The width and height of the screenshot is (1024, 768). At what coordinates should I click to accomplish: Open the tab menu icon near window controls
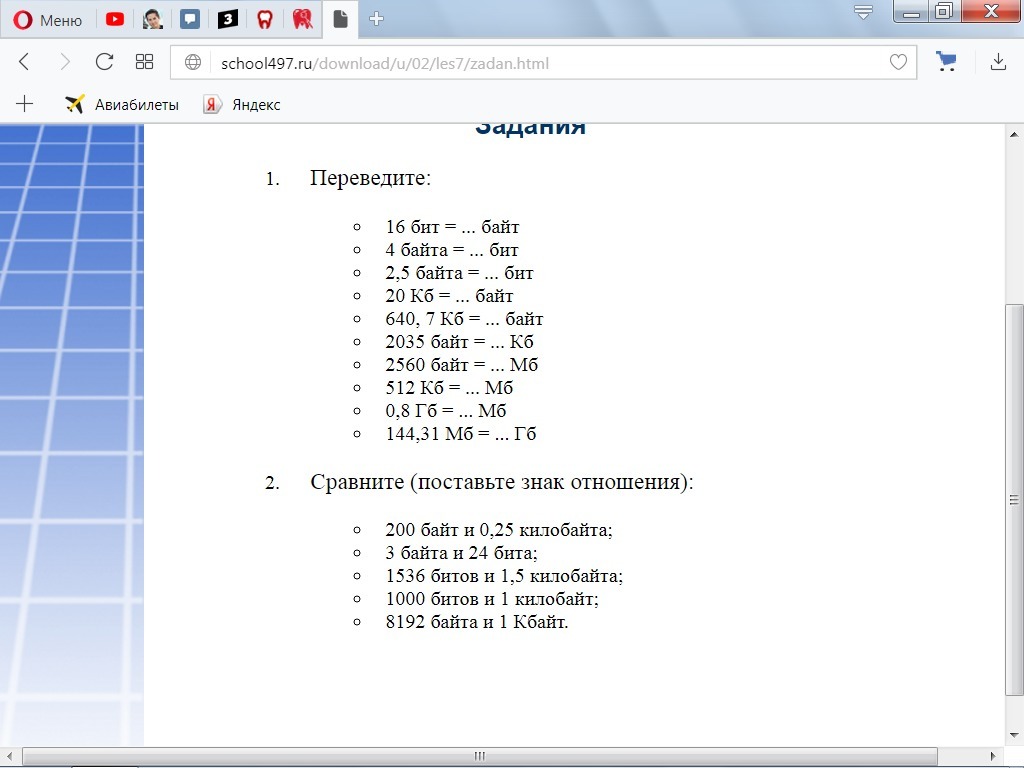pos(863,12)
